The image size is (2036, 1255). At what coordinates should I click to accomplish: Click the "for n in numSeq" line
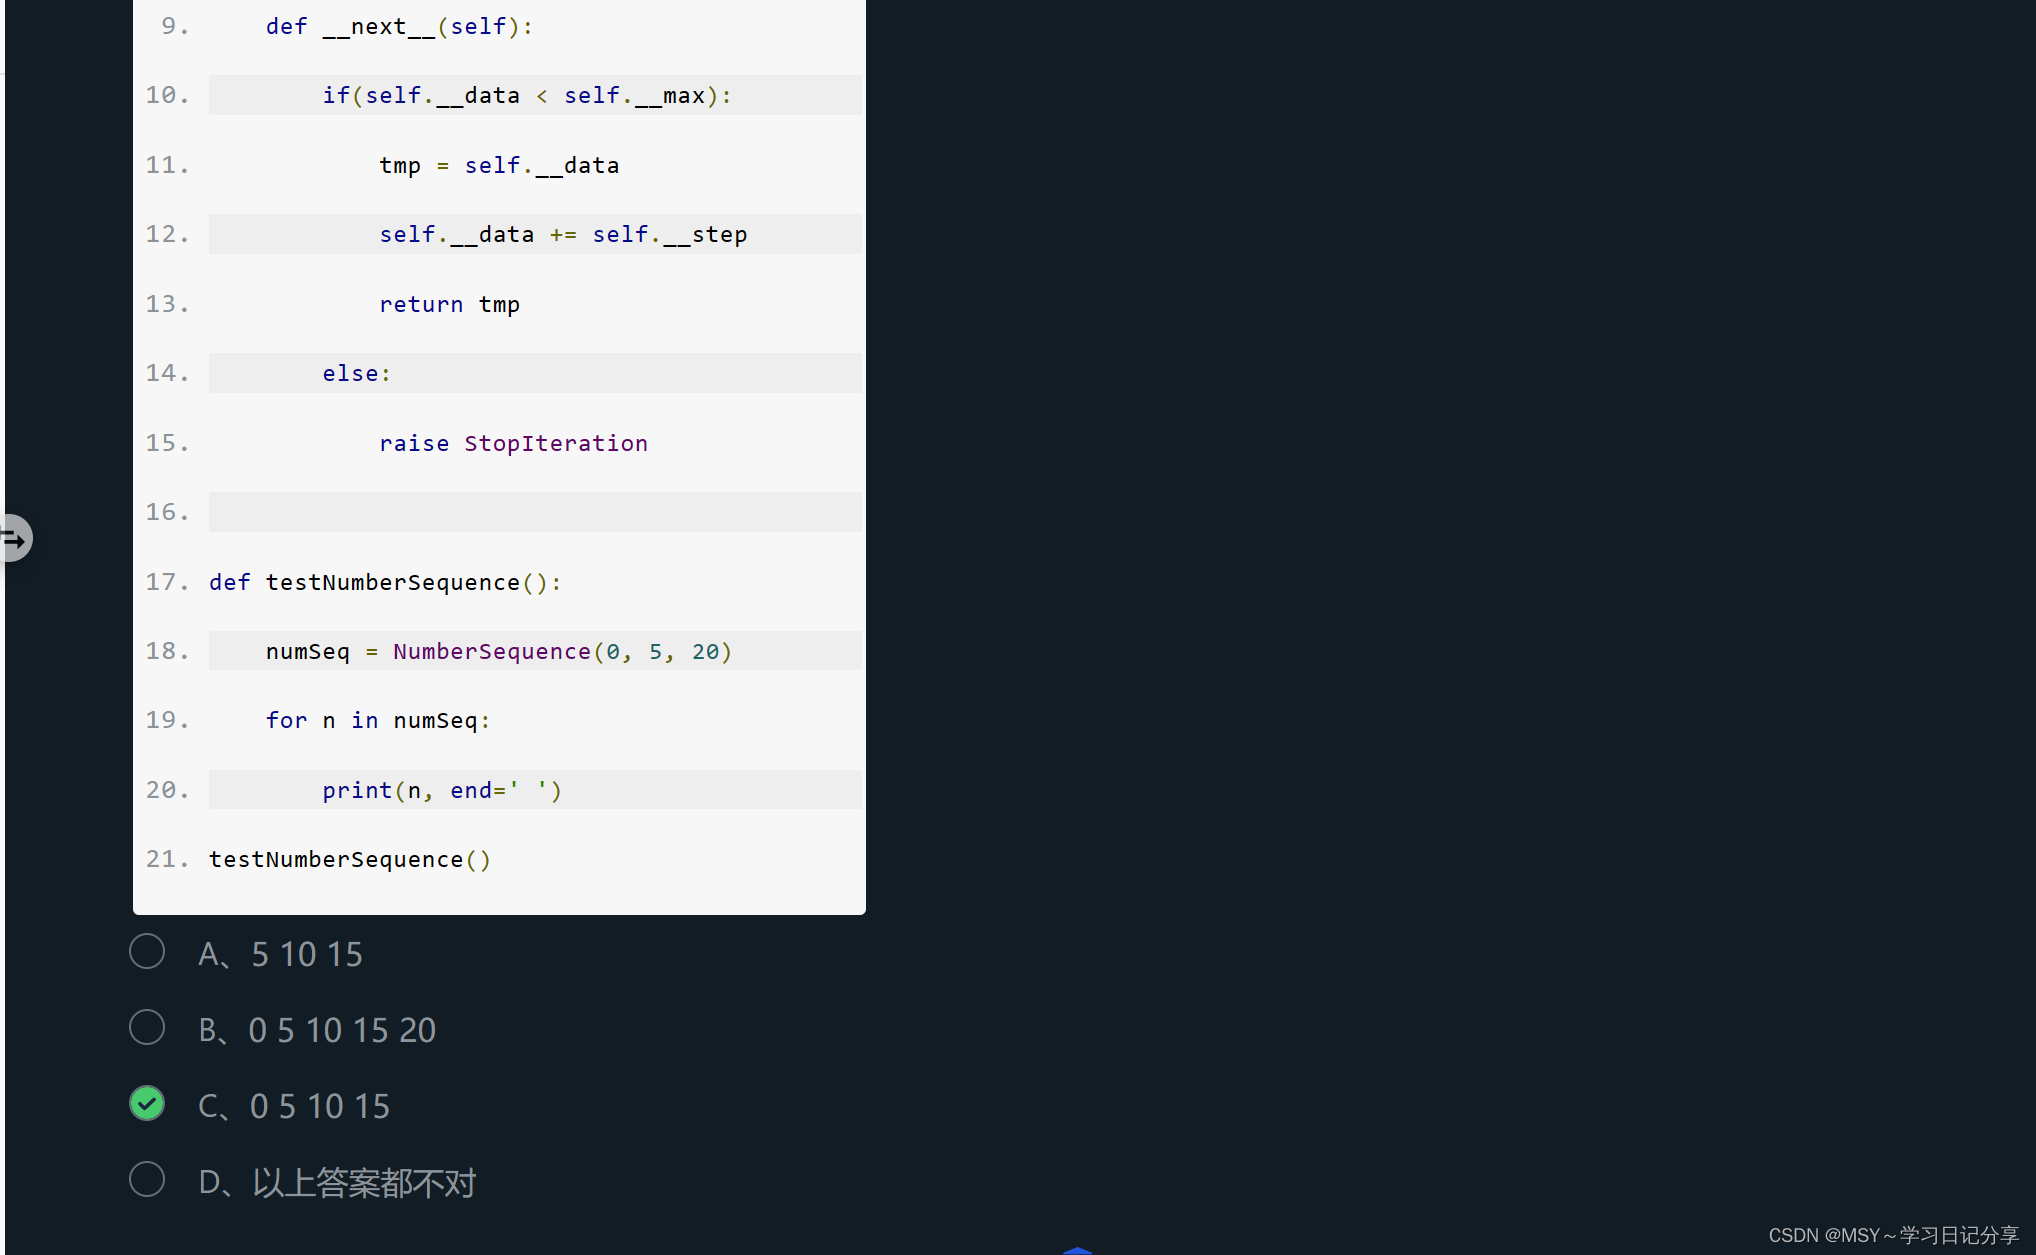[378, 721]
